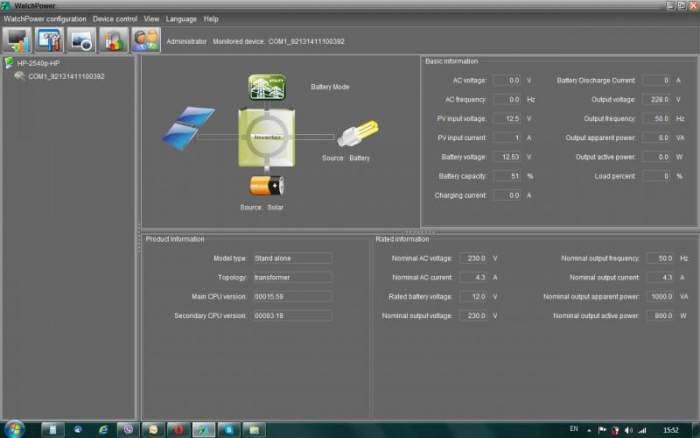
Task: Click the taskbar clock showing 15:52
Action: (x=671, y=430)
